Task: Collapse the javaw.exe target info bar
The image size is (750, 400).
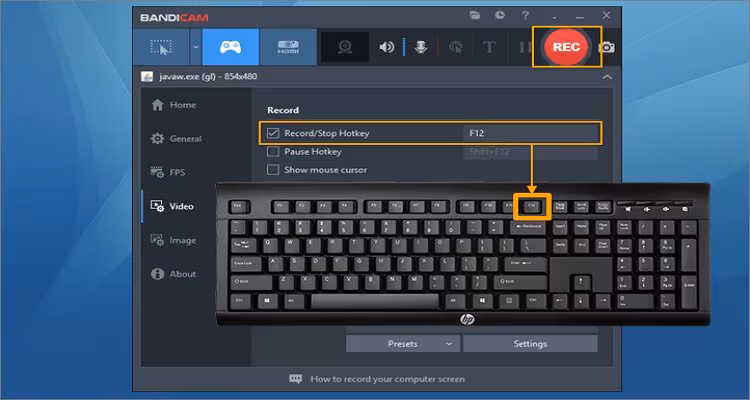Action: click(607, 77)
